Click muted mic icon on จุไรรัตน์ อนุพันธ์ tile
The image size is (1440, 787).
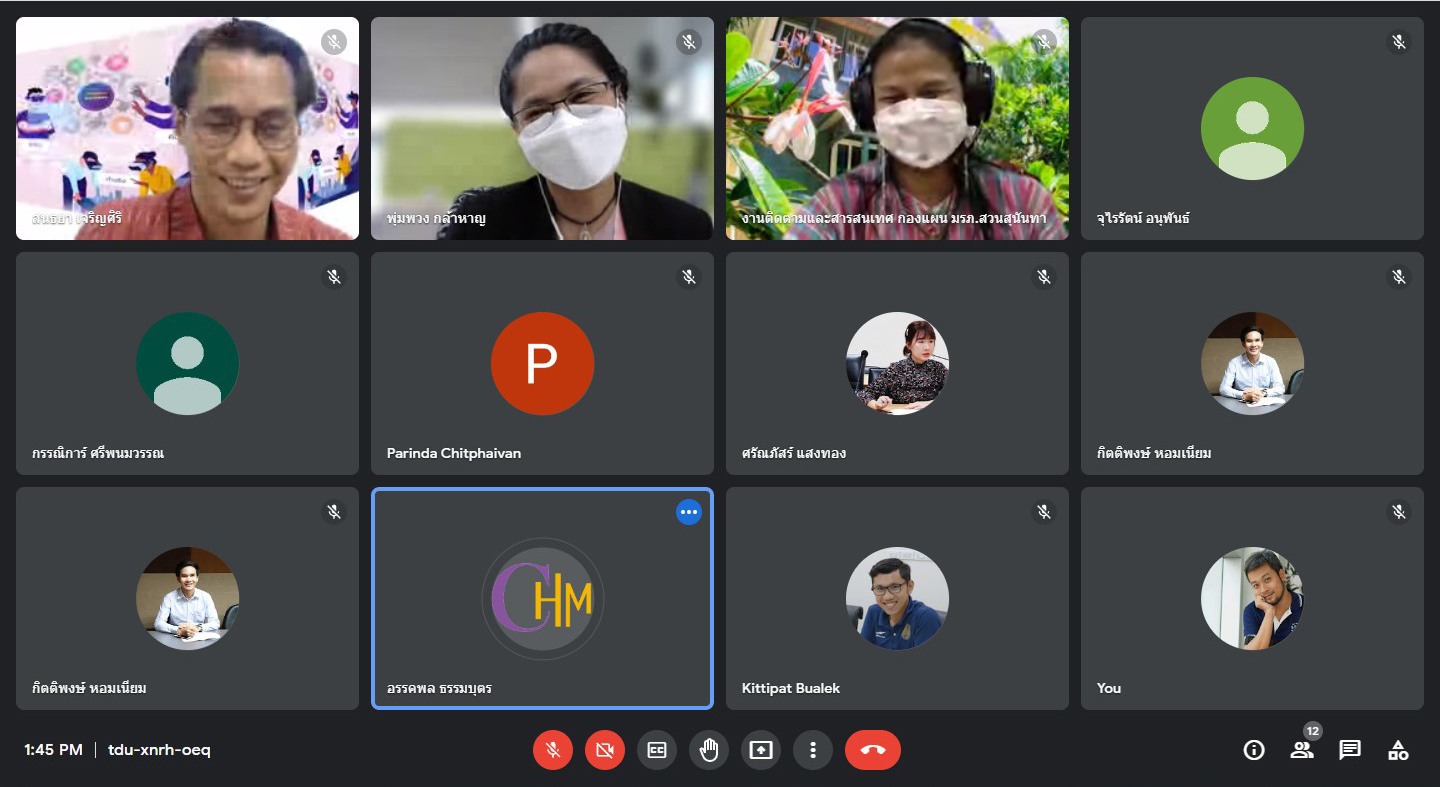click(1399, 42)
